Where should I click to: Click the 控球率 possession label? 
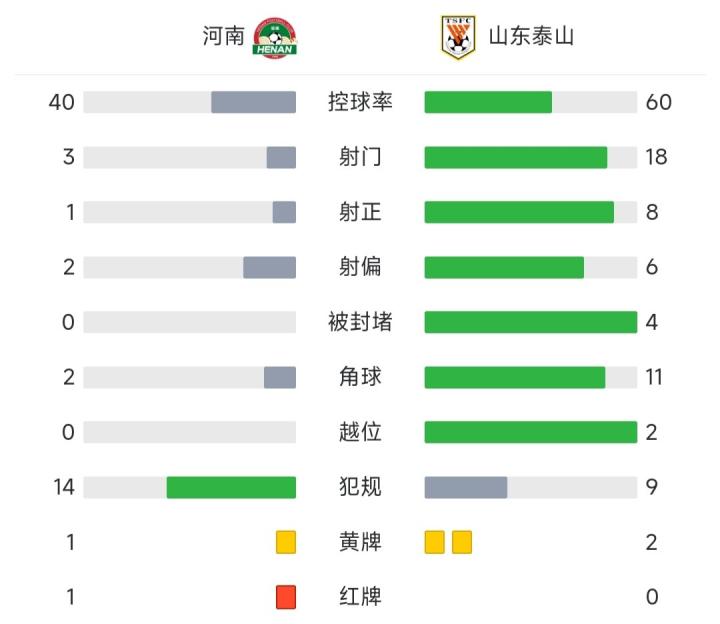point(360,102)
